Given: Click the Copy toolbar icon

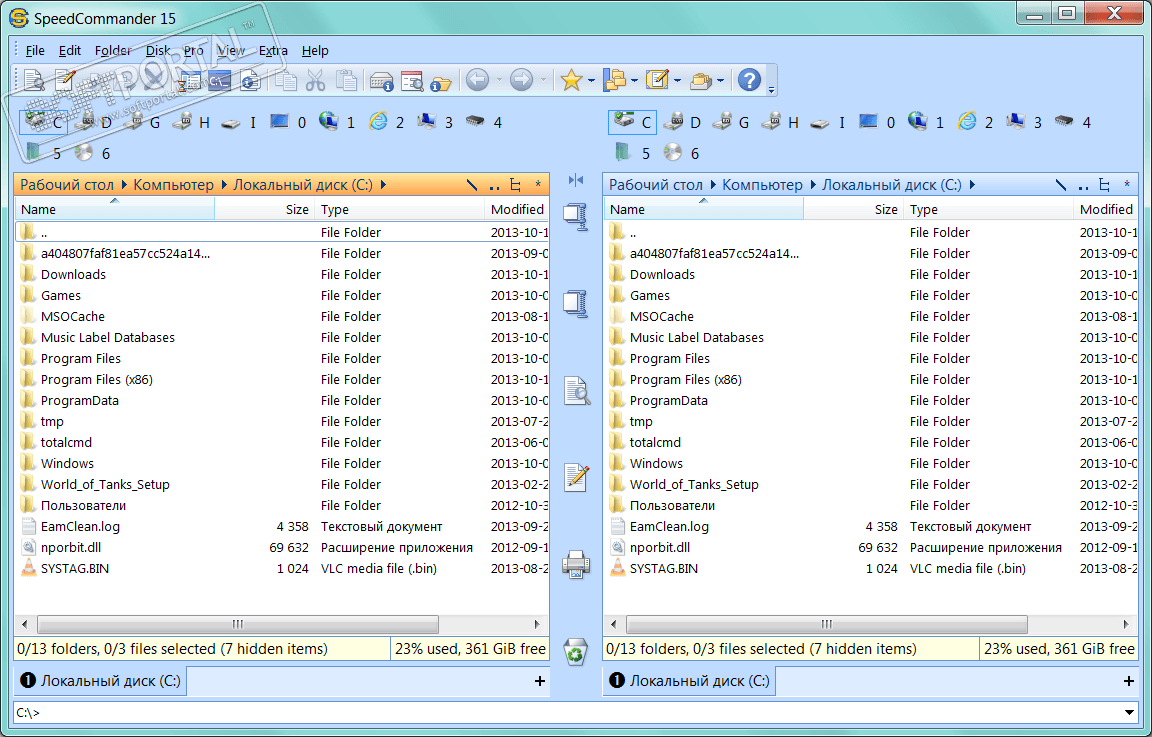Looking at the screenshot, I should coord(286,80).
